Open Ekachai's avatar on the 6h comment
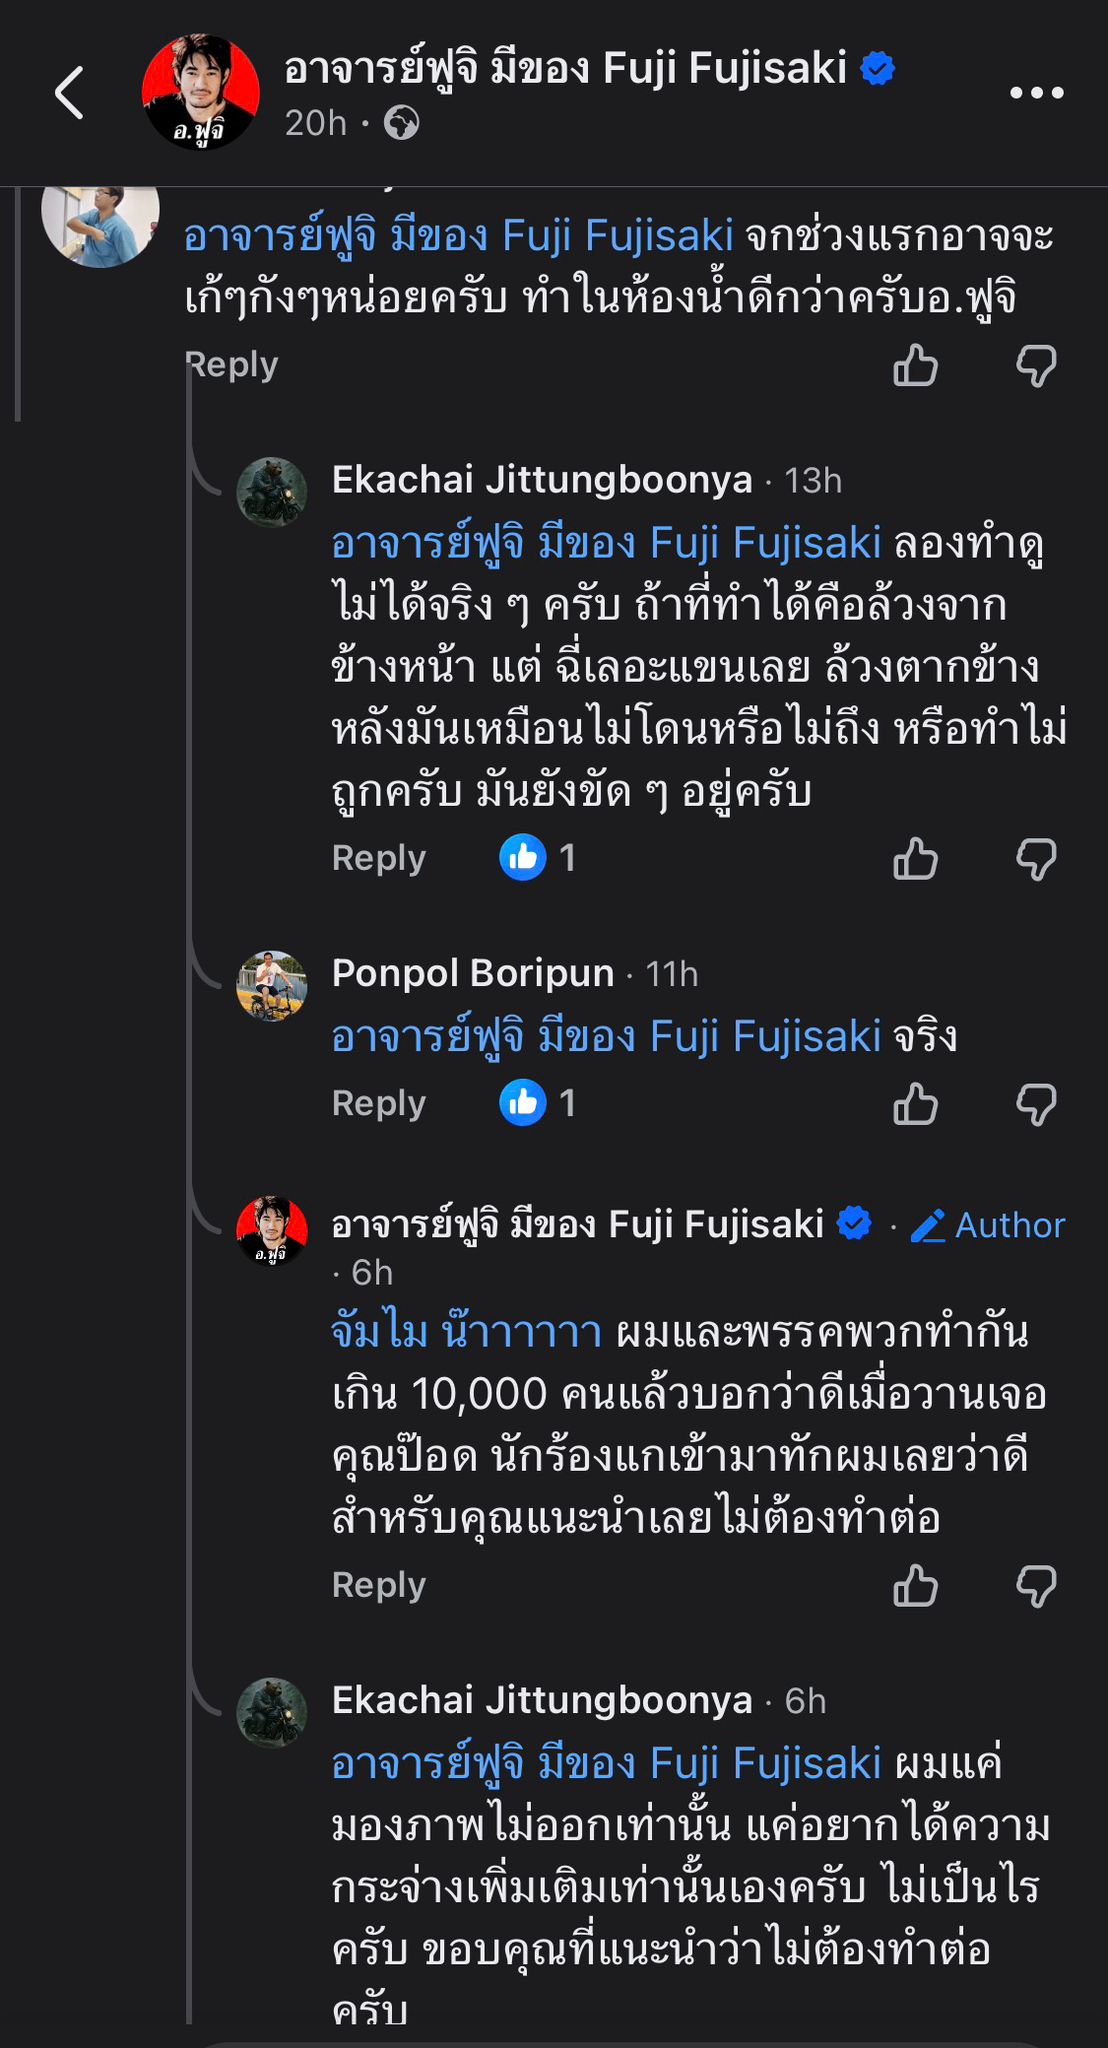The height and width of the screenshot is (2048, 1108). (271, 1713)
